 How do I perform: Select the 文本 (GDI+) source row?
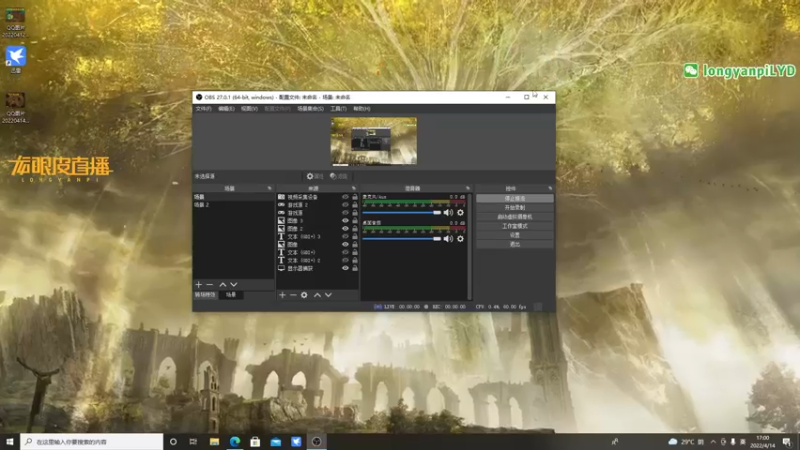[x=317, y=253]
